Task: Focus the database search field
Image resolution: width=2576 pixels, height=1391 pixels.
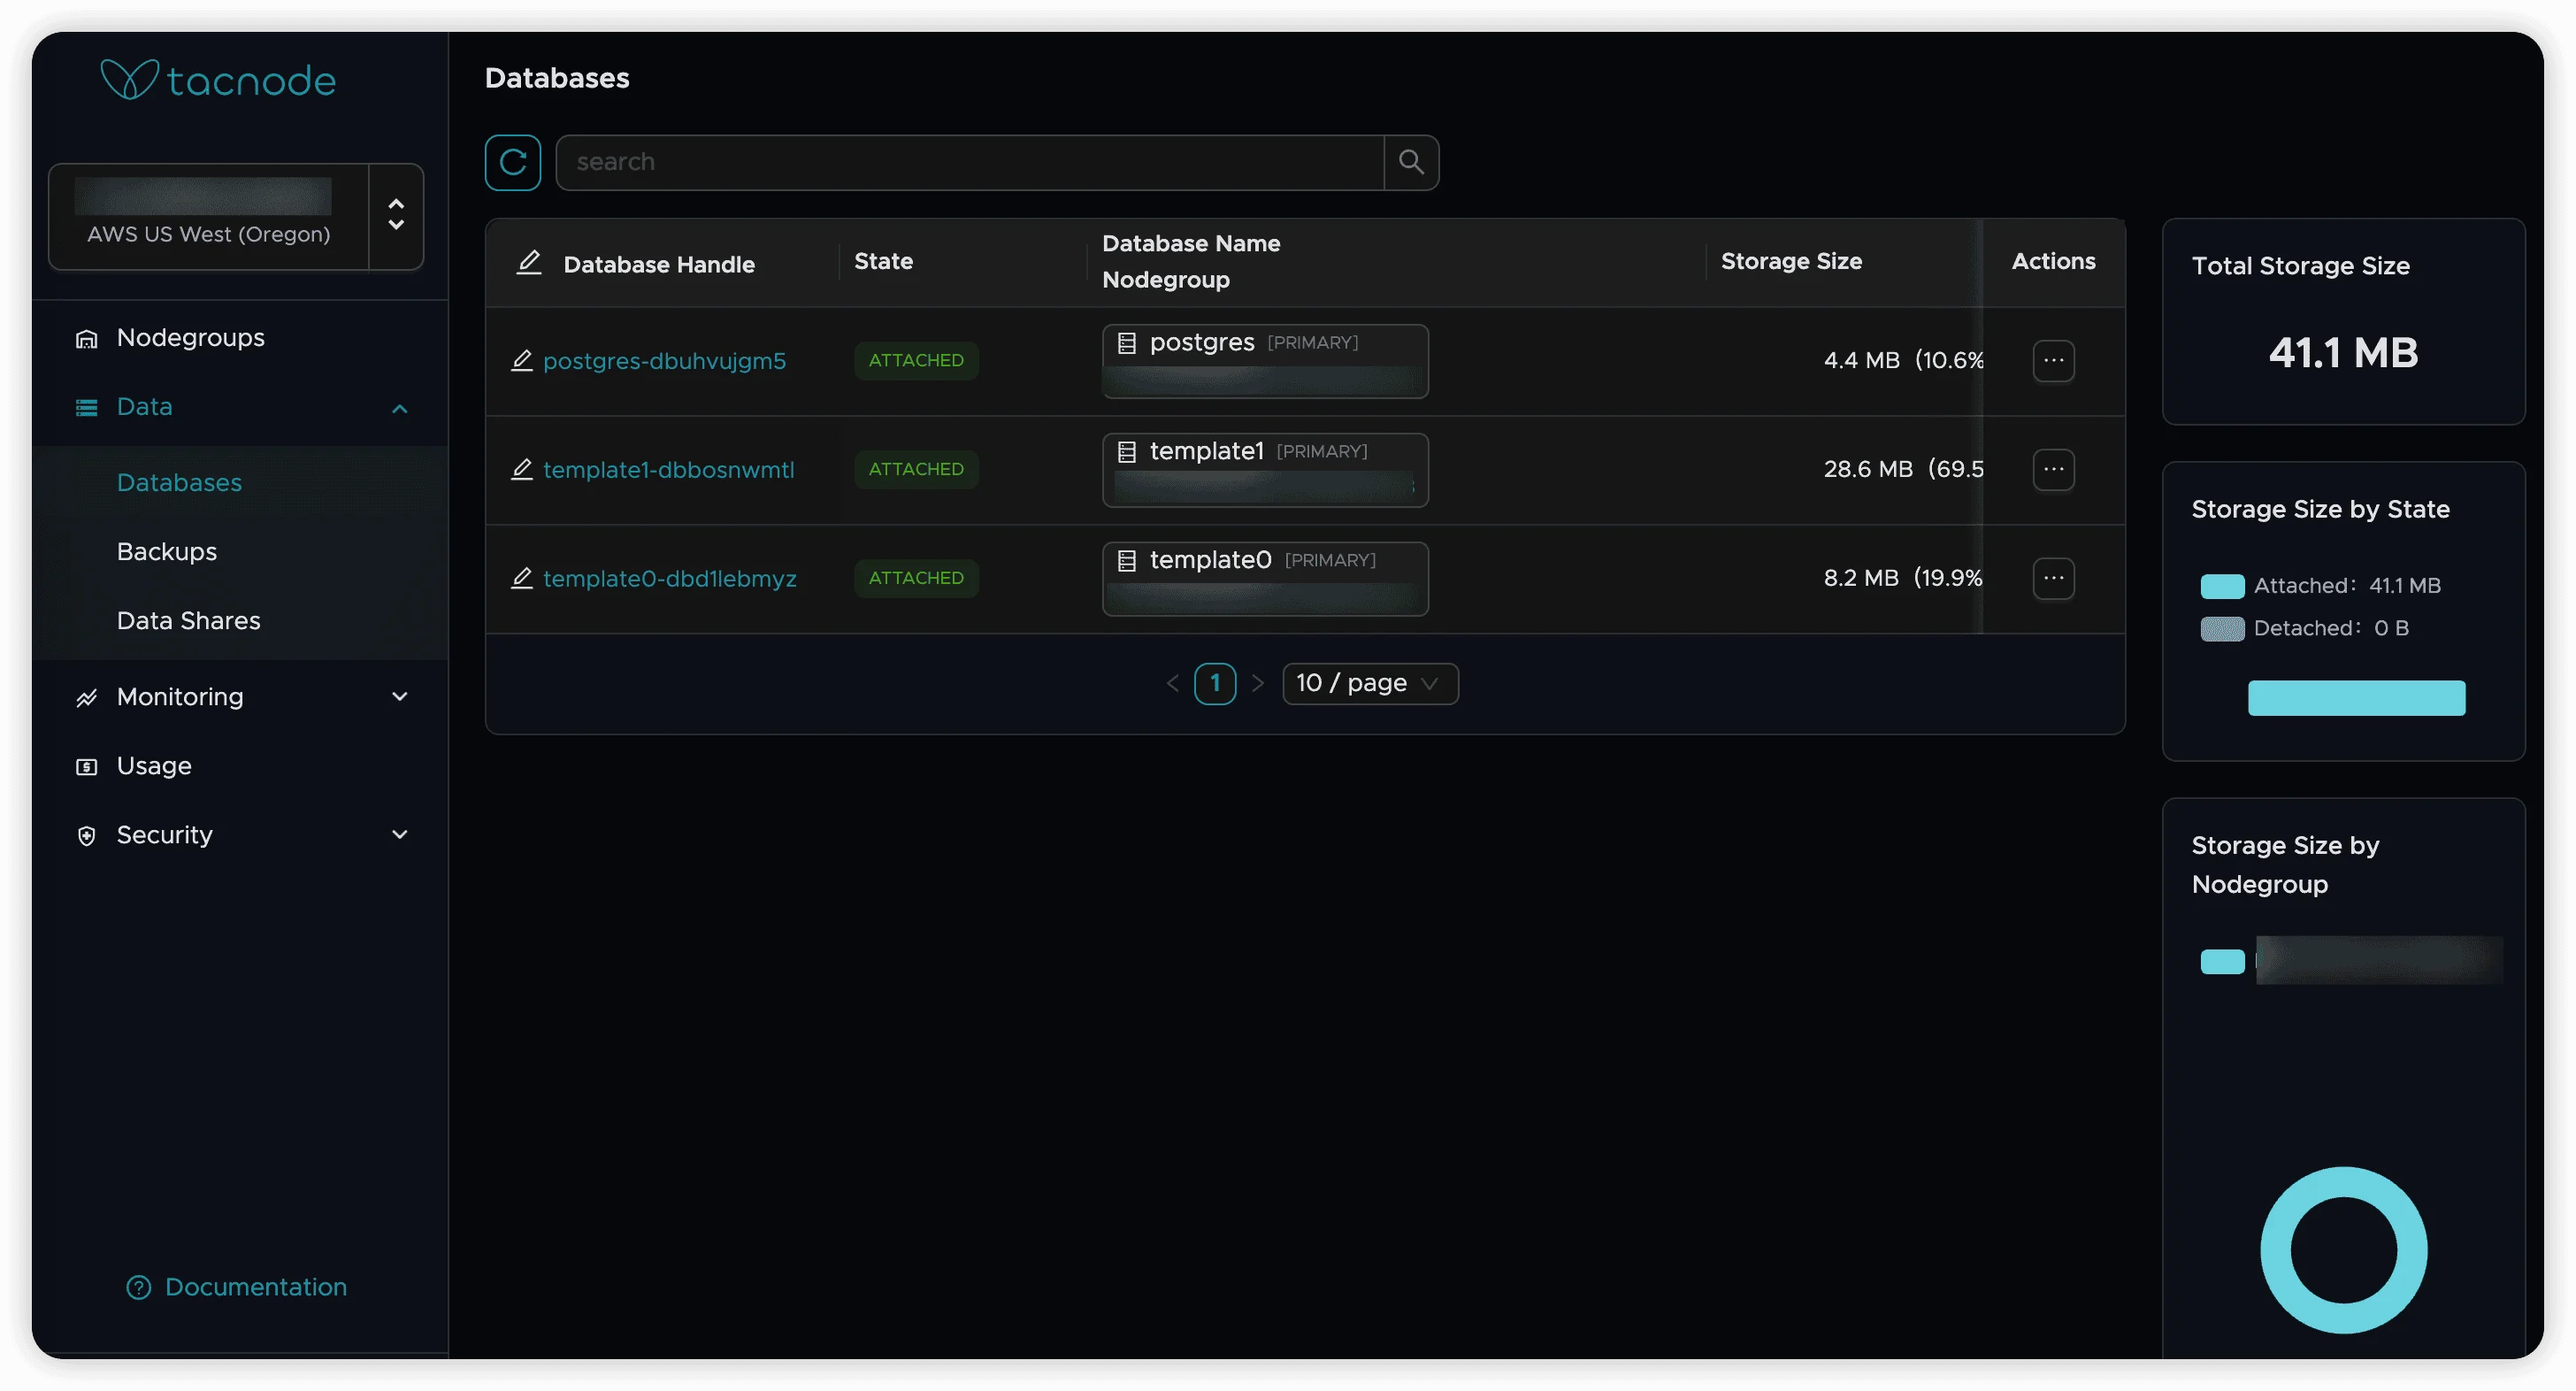Action: point(968,162)
